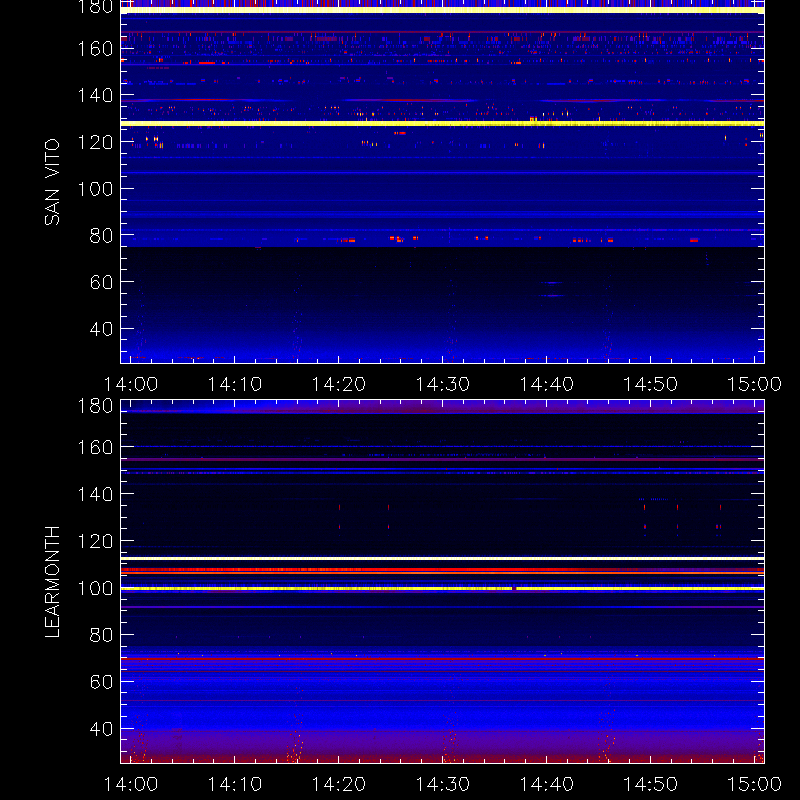
Task: Click the 40 frequency label on San Vito axis
Action: click(x=101, y=329)
